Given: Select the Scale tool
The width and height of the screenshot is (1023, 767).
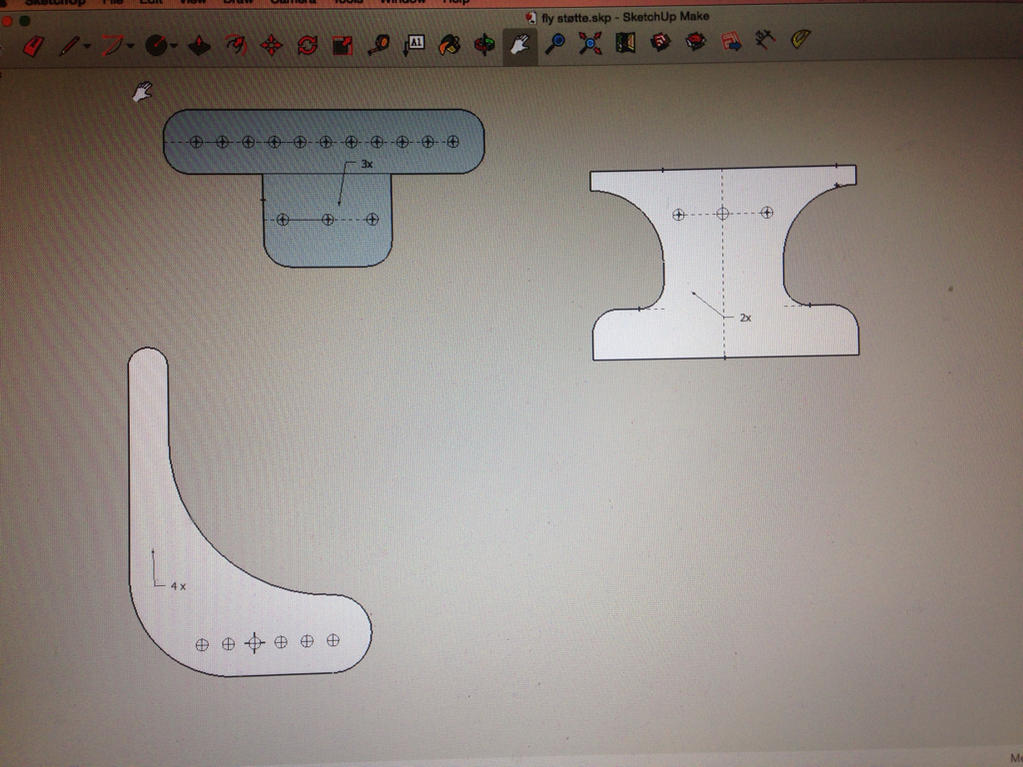Looking at the screenshot, I should click(342, 45).
